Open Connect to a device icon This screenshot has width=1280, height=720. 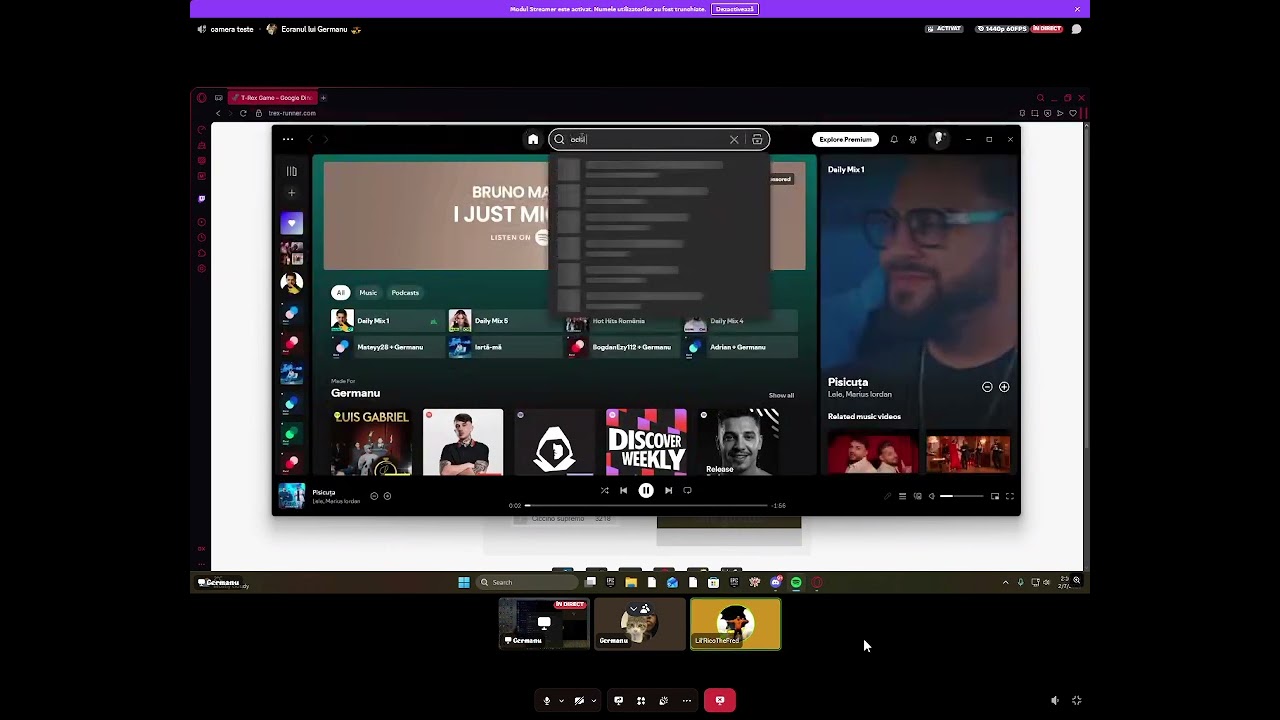click(917, 496)
